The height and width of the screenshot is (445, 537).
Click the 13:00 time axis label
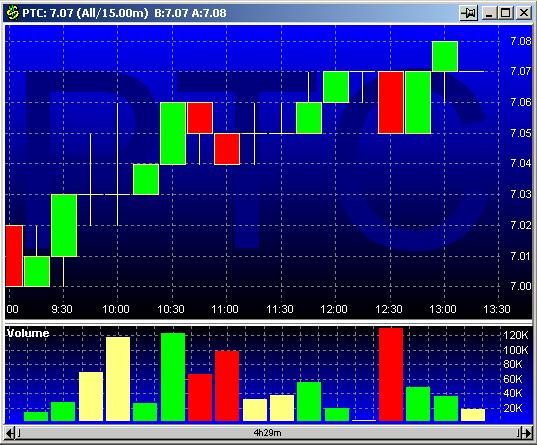(x=443, y=309)
